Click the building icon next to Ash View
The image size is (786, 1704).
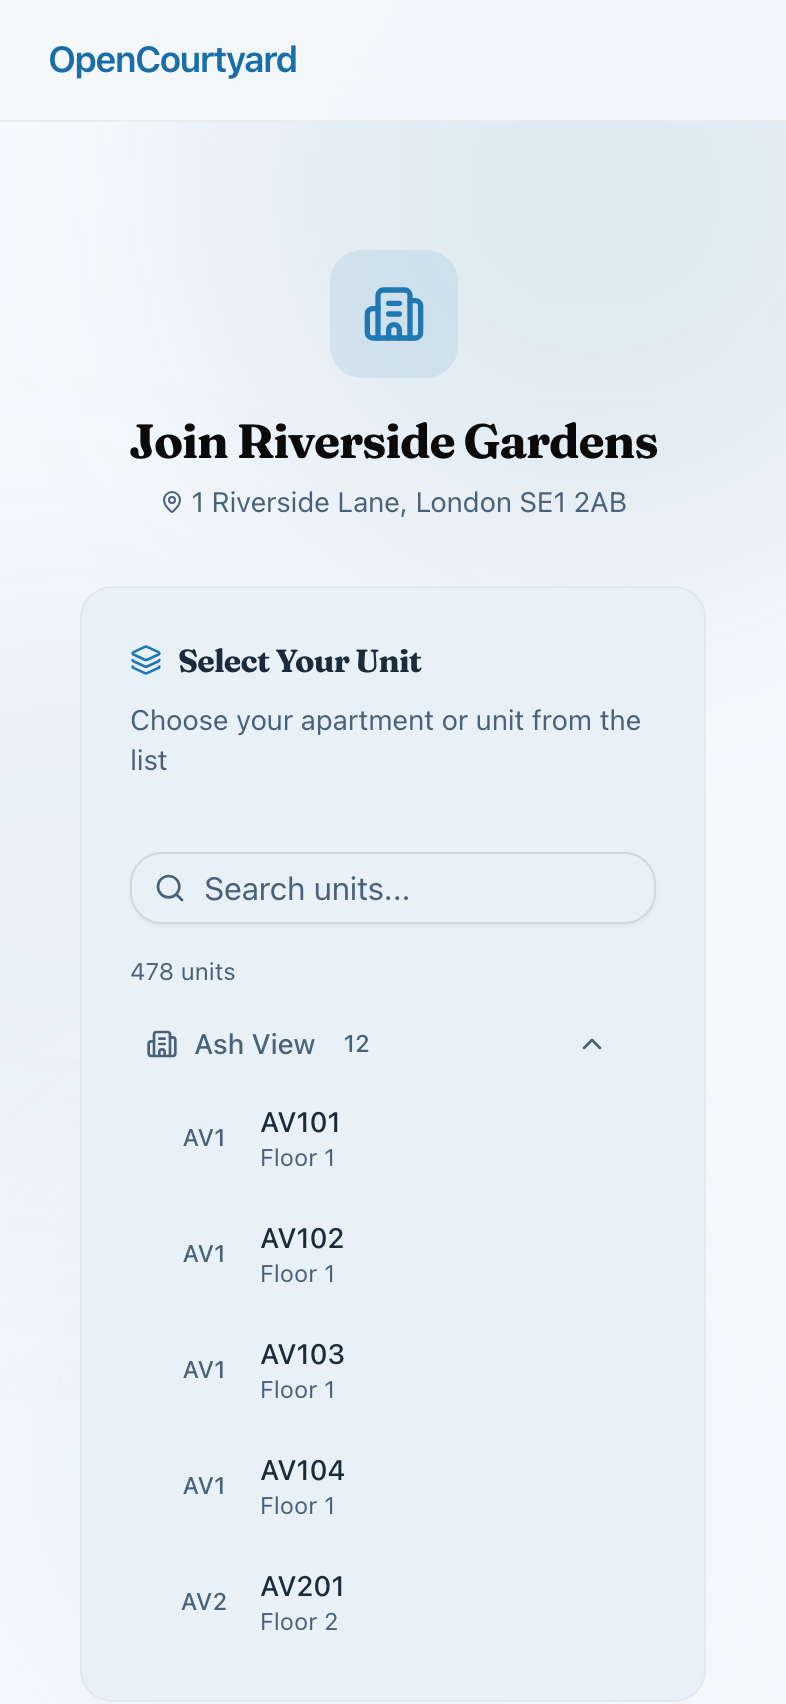point(162,1044)
